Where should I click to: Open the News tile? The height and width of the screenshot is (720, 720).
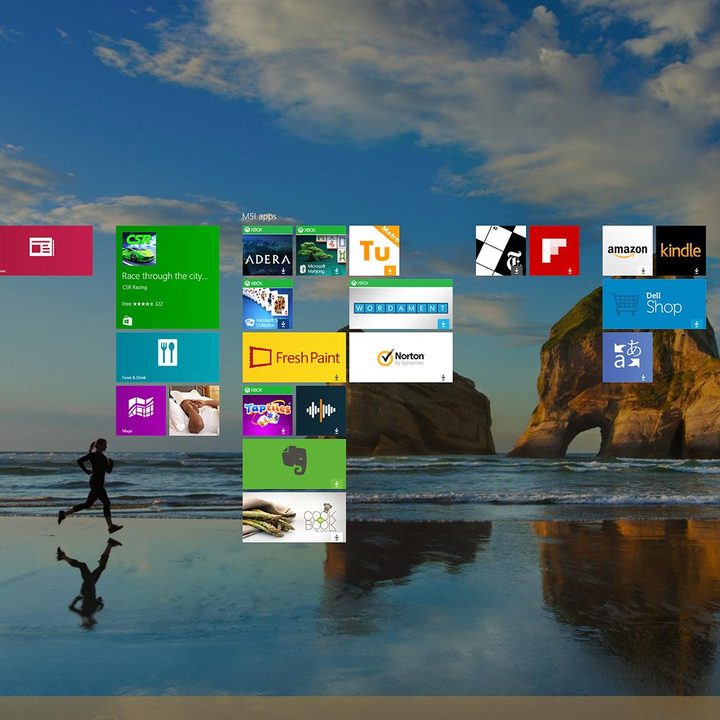point(46,250)
